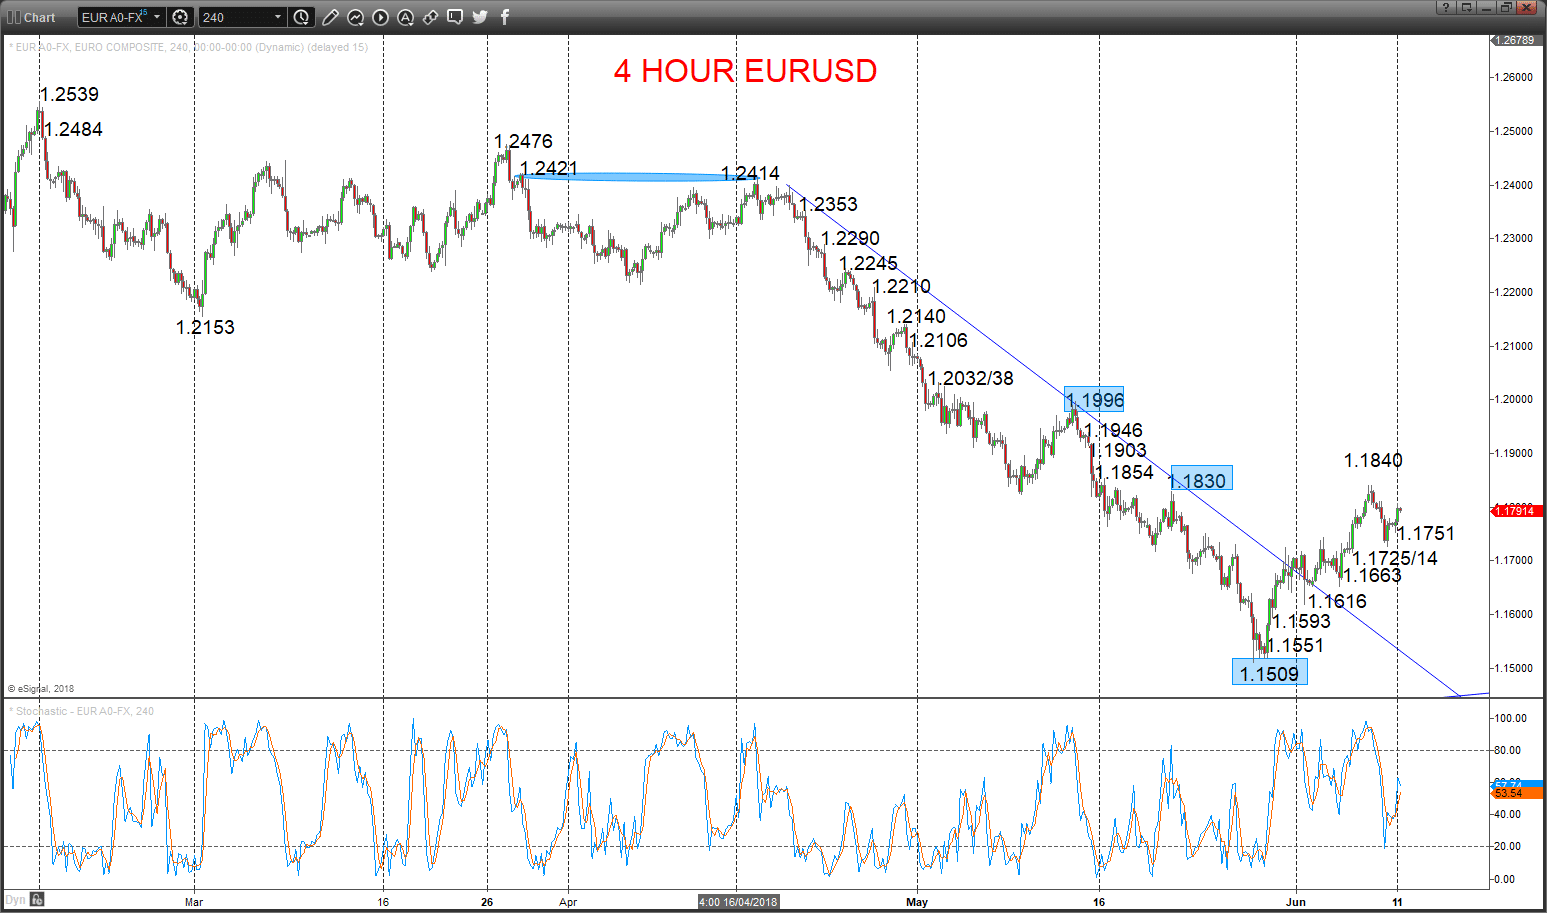Click the 1.20000 price axis label

pyautogui.click(x=1514, y=399)
